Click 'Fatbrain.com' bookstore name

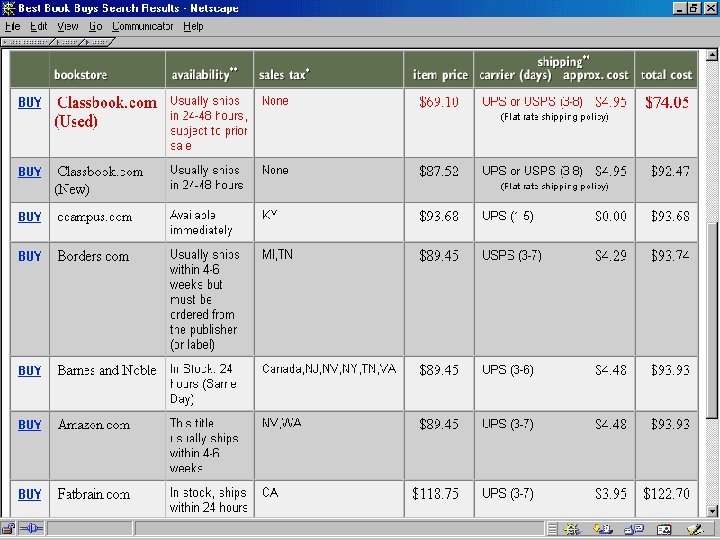(94, 495)
